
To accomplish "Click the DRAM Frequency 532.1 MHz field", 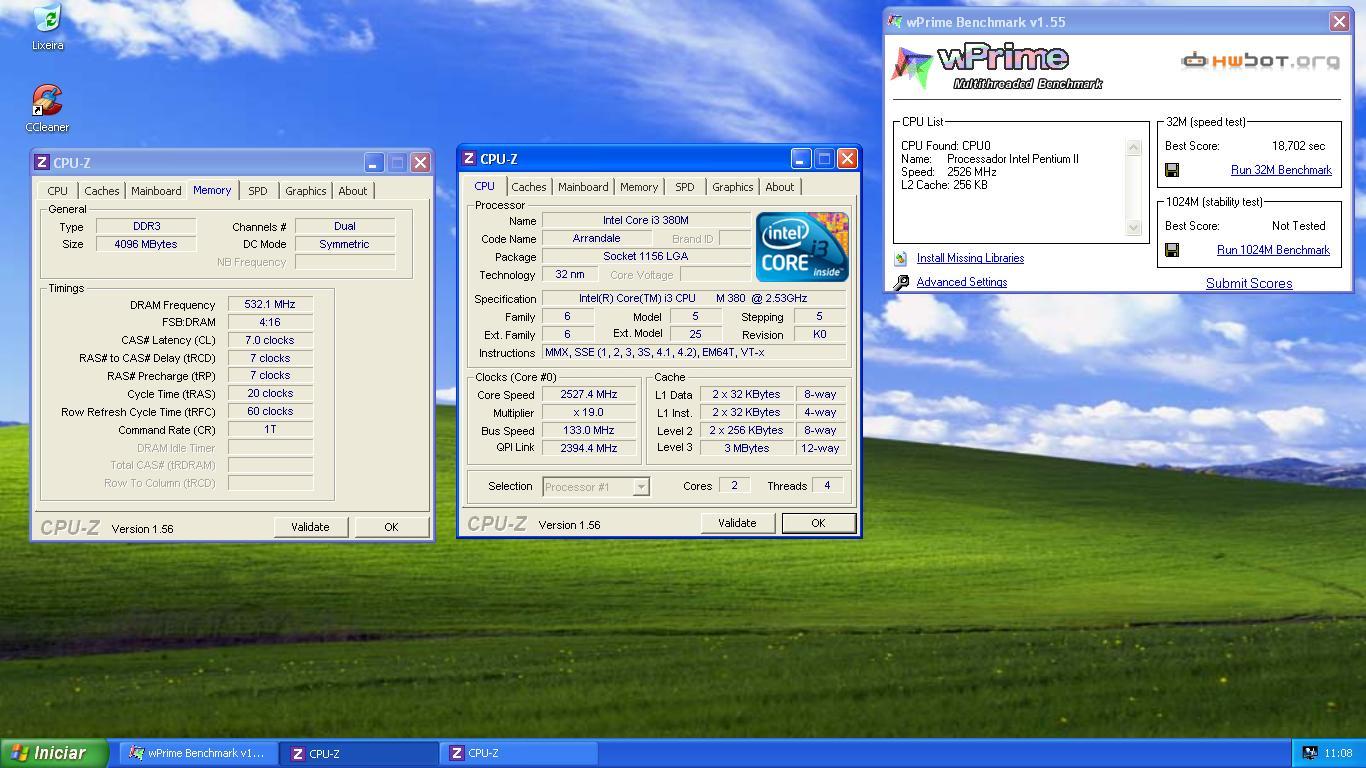I will (x=270, y=304).
